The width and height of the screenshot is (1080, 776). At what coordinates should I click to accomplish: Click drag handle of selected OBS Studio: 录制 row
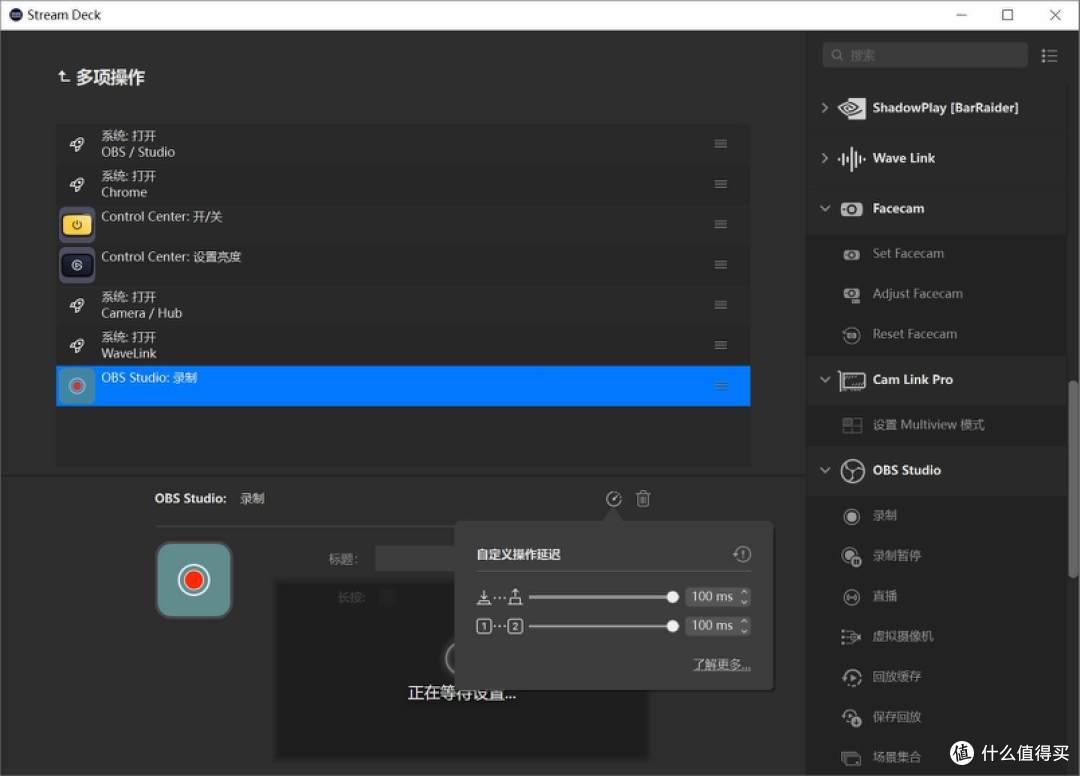click(720, 386)
